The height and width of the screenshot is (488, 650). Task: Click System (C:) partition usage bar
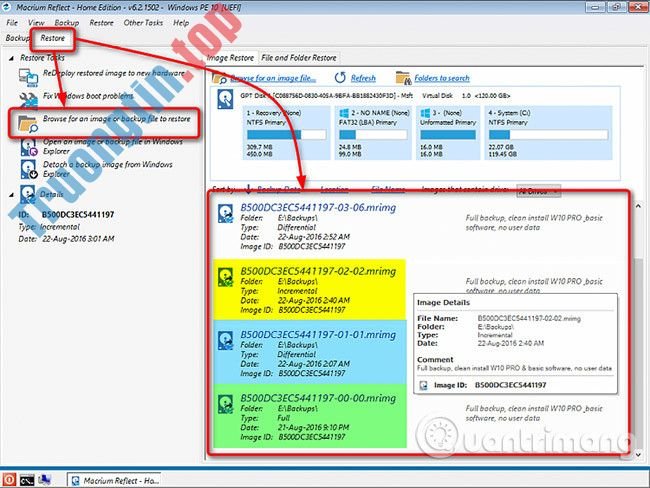pos(548,134)
